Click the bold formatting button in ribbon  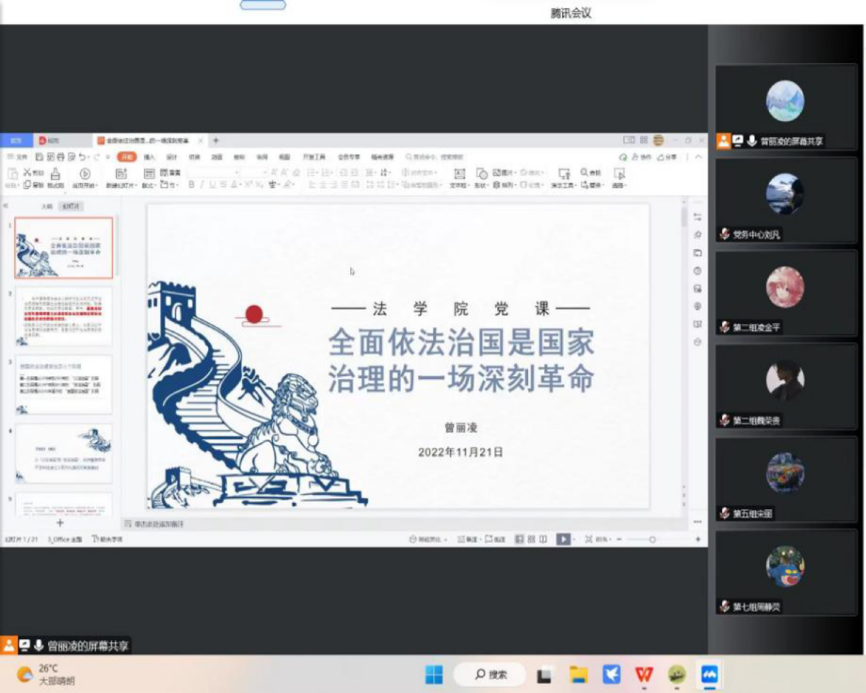point(191,185)
